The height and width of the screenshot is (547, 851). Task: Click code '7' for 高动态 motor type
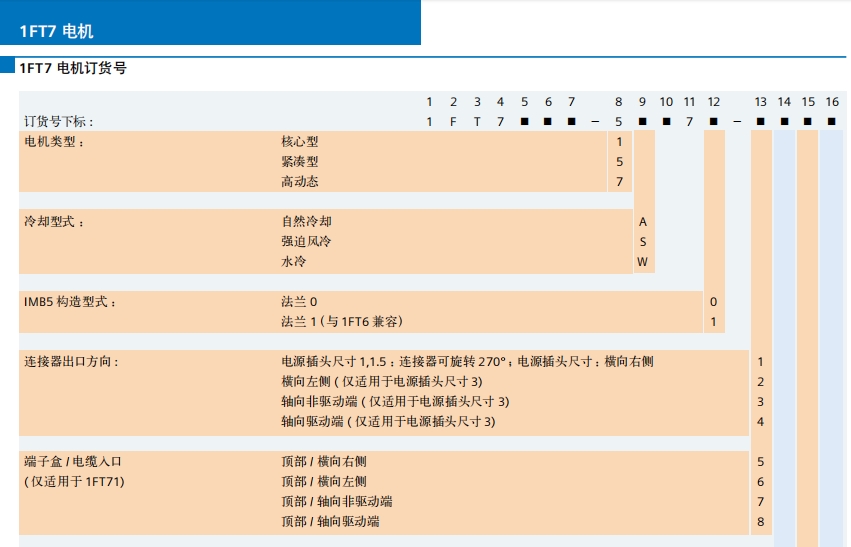click(619, 182)
